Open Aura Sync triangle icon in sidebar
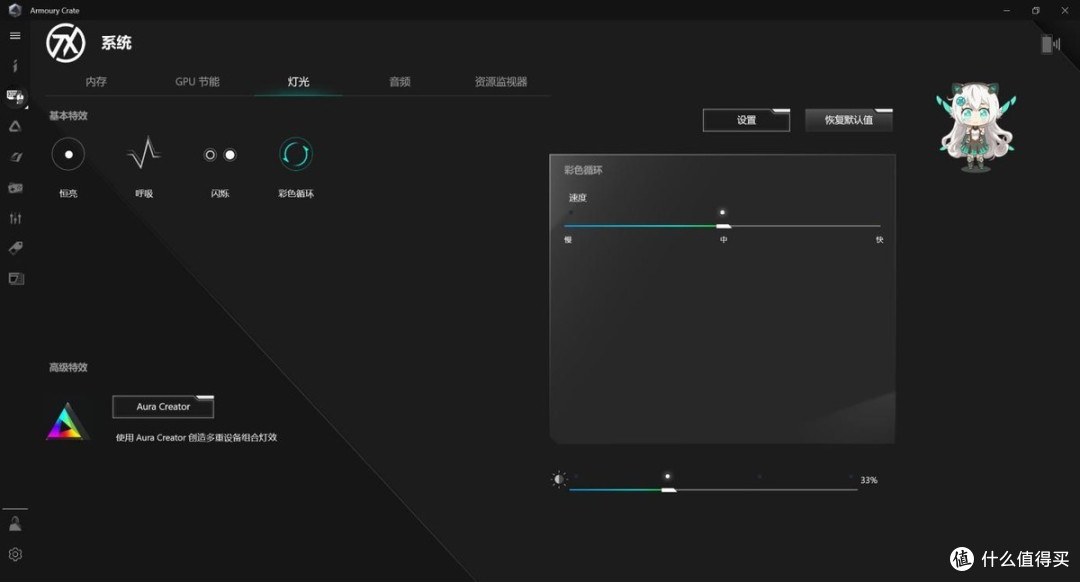 [15, 127]
